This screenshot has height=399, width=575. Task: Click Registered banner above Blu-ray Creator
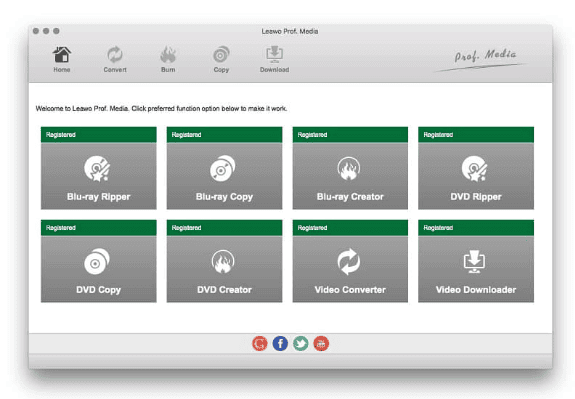coord(350,135)
